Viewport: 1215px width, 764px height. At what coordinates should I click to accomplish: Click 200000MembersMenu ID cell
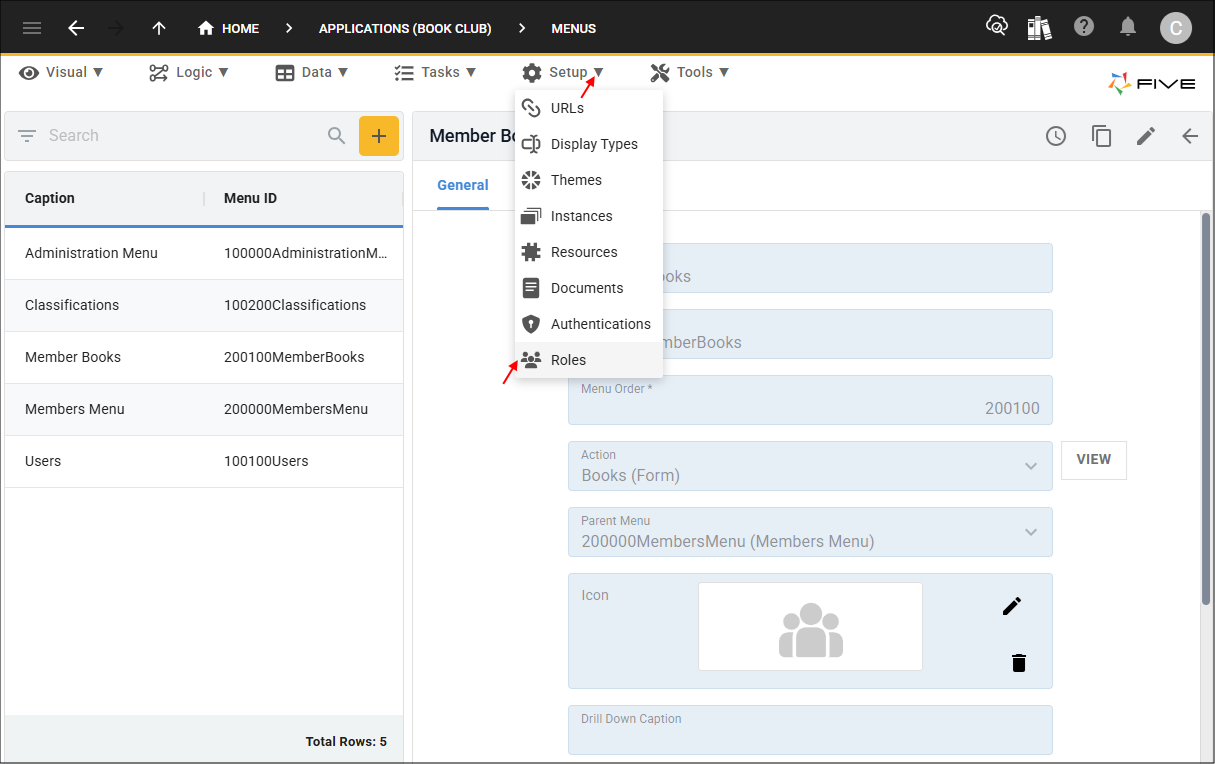tap(296, 409)
